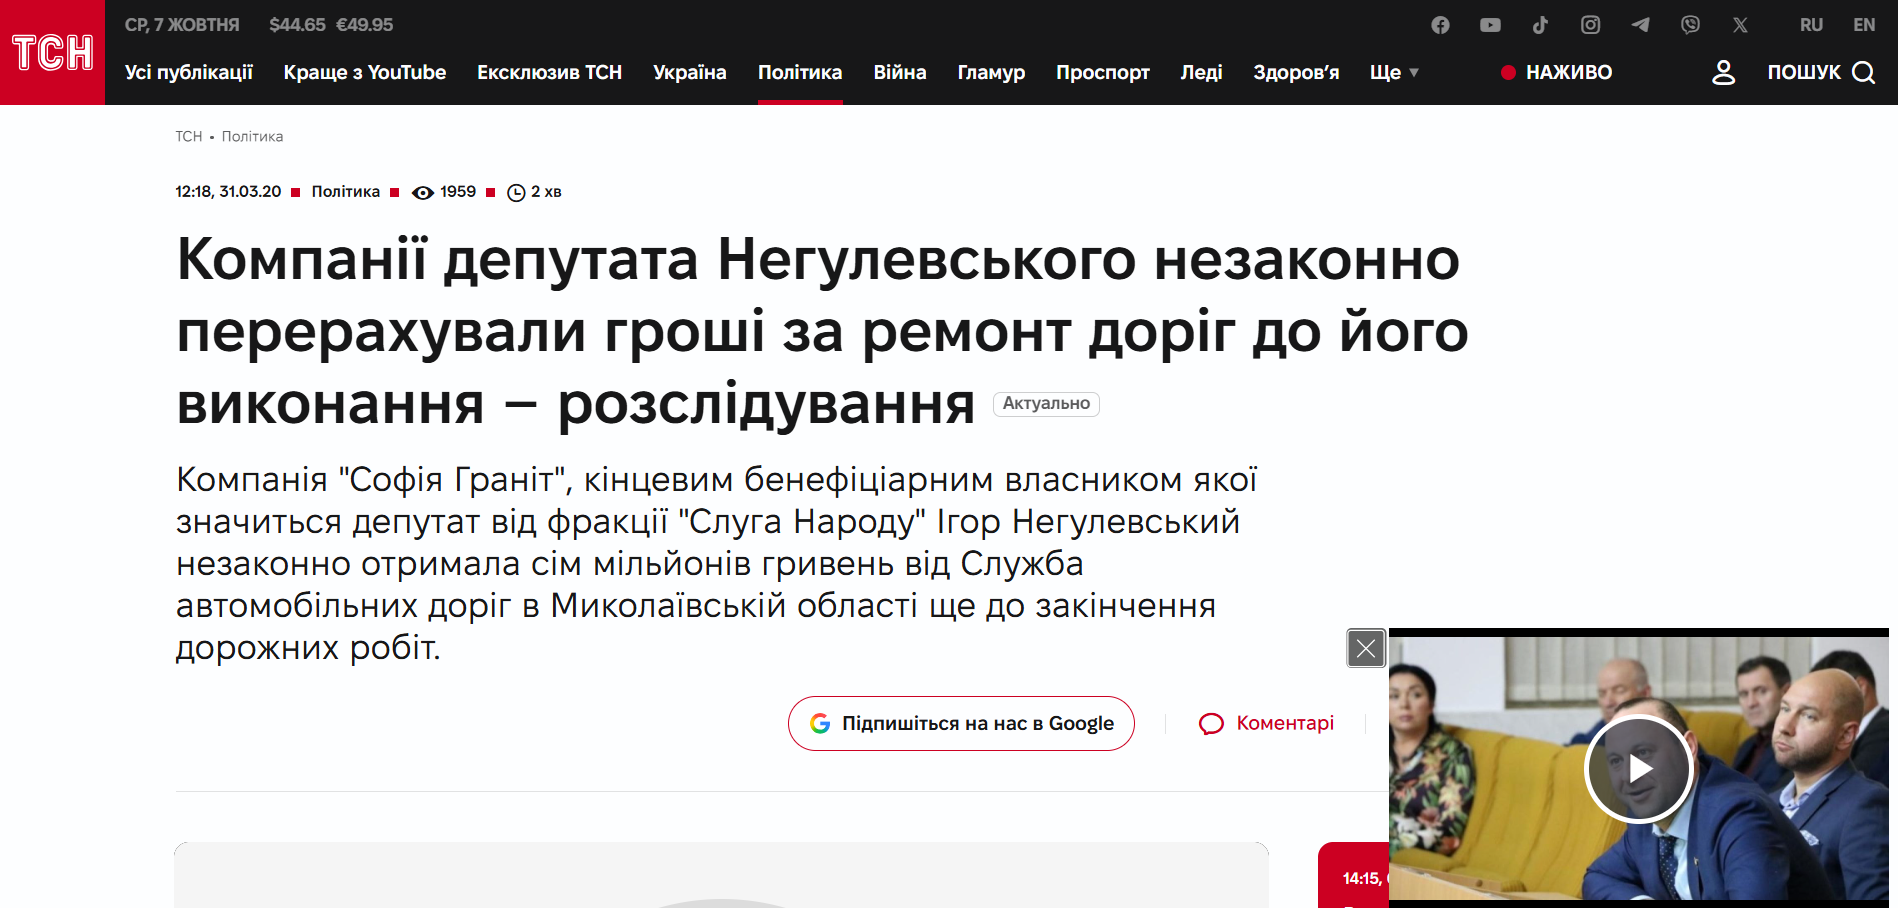
Task: Switch site language to RU
Action: point(1811,25)
